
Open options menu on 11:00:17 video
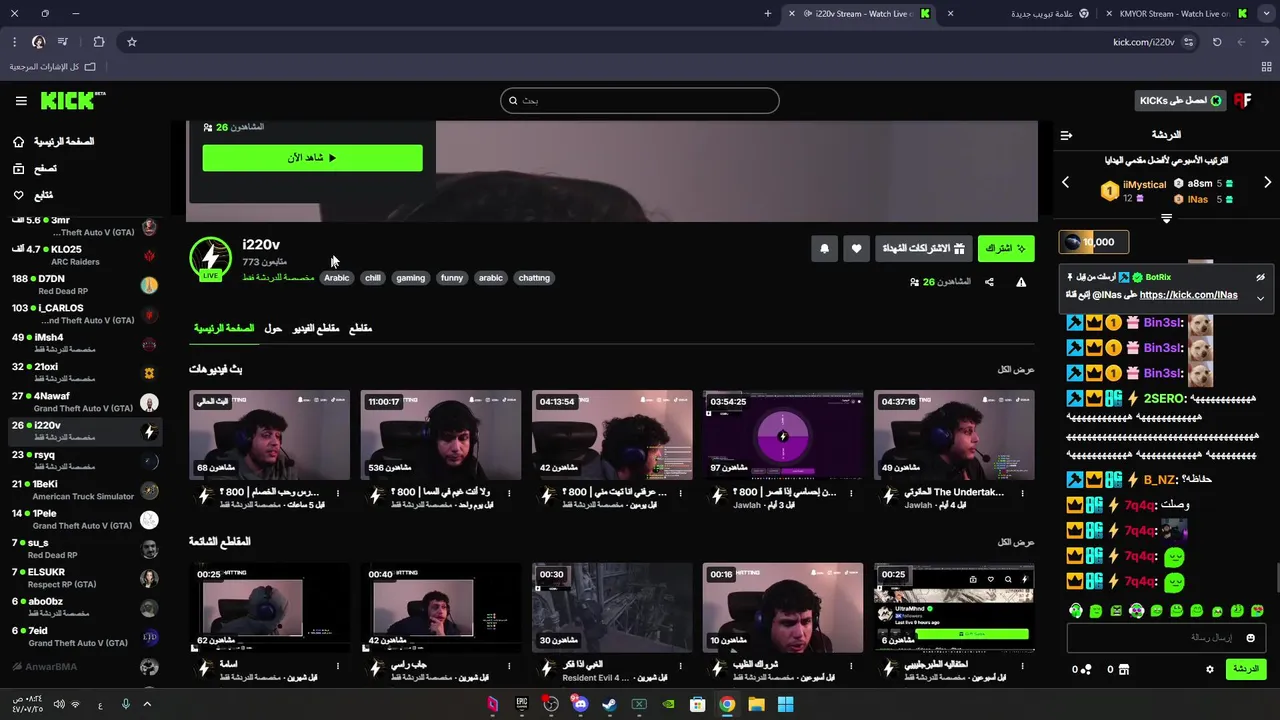click(508, 492)
